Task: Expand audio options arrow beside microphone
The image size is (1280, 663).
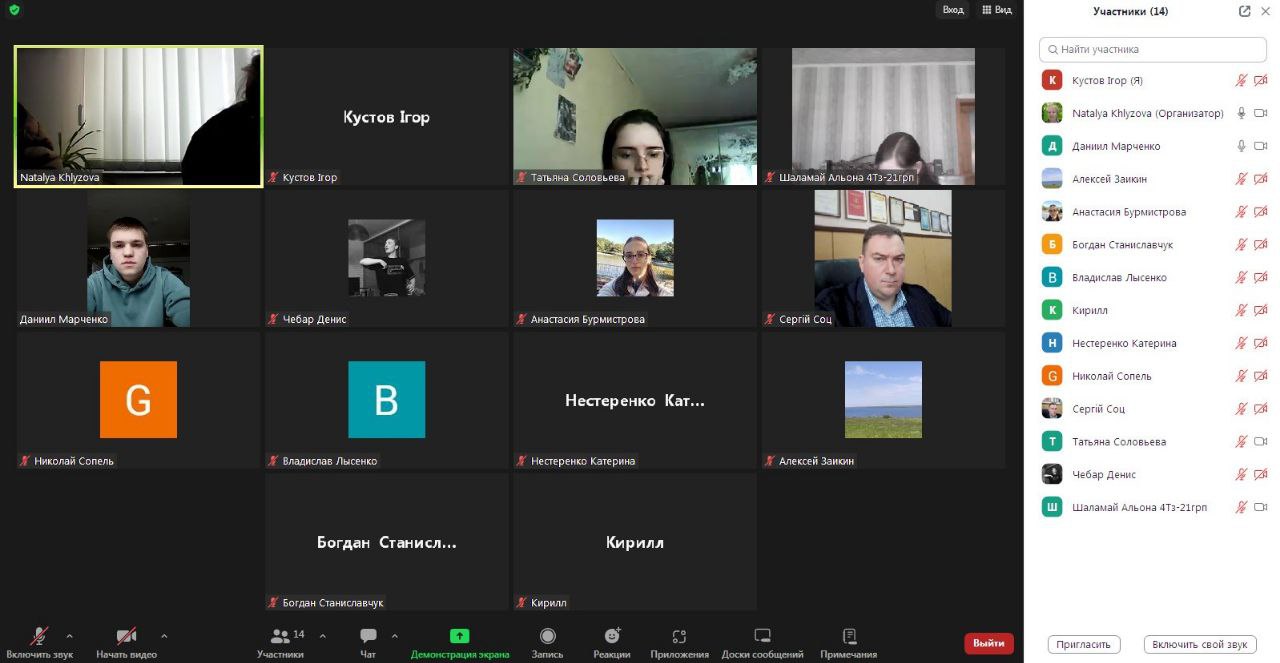Action: 69,636
